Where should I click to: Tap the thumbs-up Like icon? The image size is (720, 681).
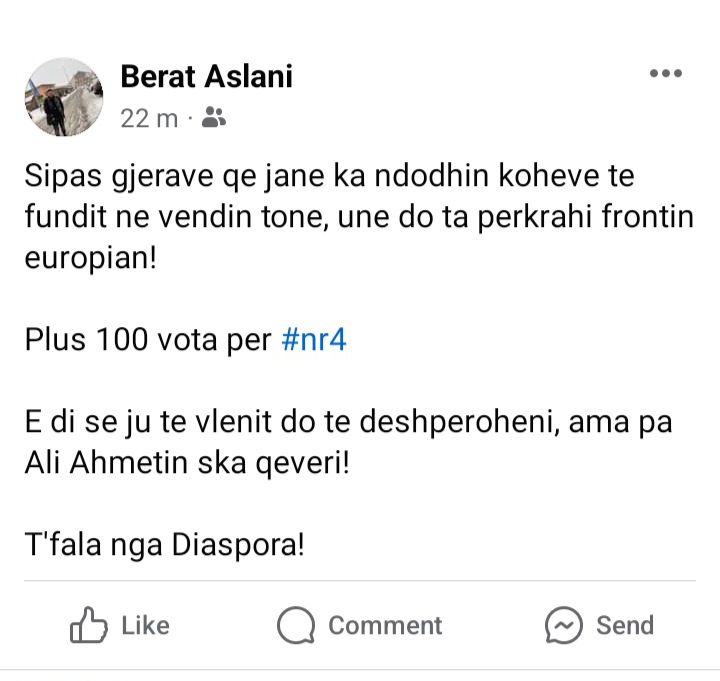[88, 626]
